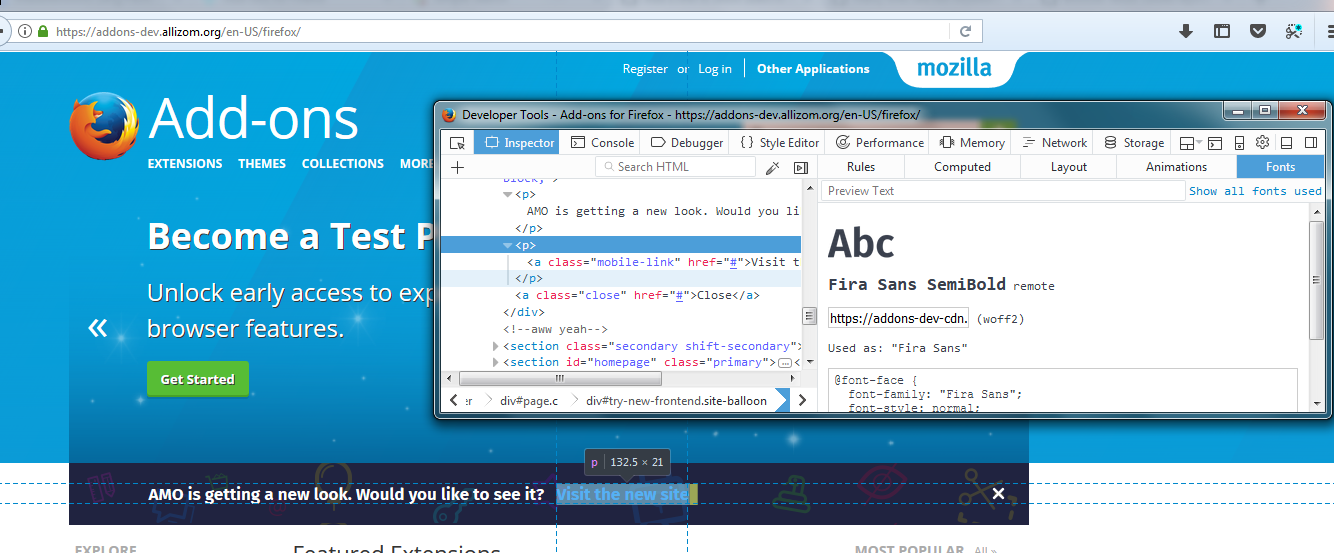
Task: Select breadcrumb 'div#try-new-frontend.site-balloon'
Action: 676,400
